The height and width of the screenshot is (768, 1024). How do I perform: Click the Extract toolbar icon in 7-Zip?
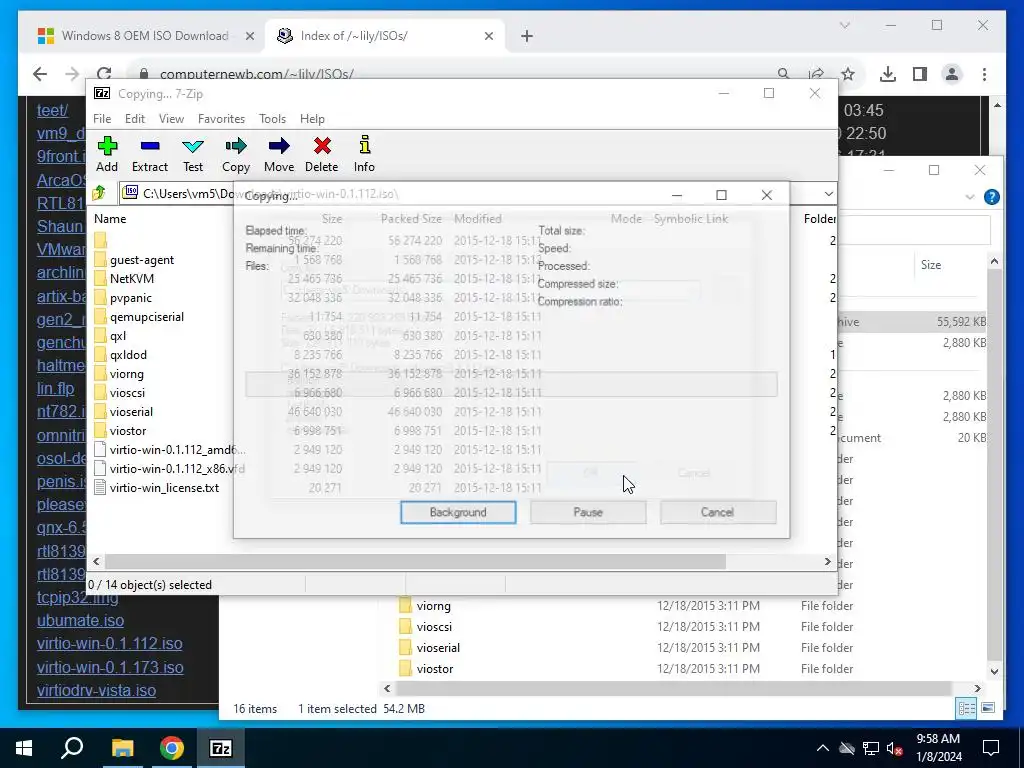pyautogui.click(x=150, y=154)
